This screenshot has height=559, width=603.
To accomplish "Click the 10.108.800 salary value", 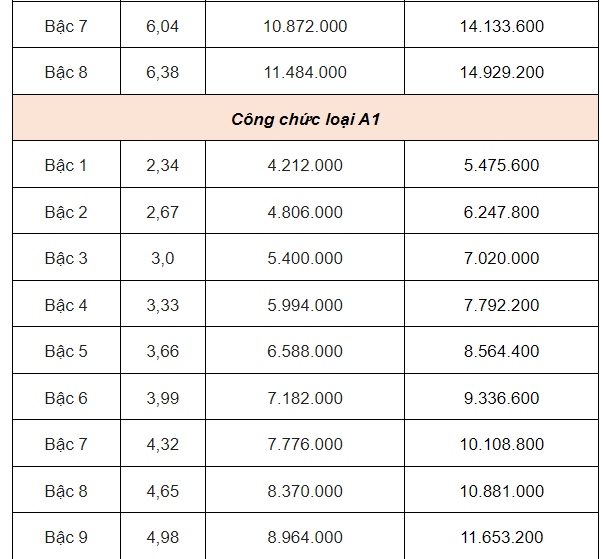I will coord(504,444).
